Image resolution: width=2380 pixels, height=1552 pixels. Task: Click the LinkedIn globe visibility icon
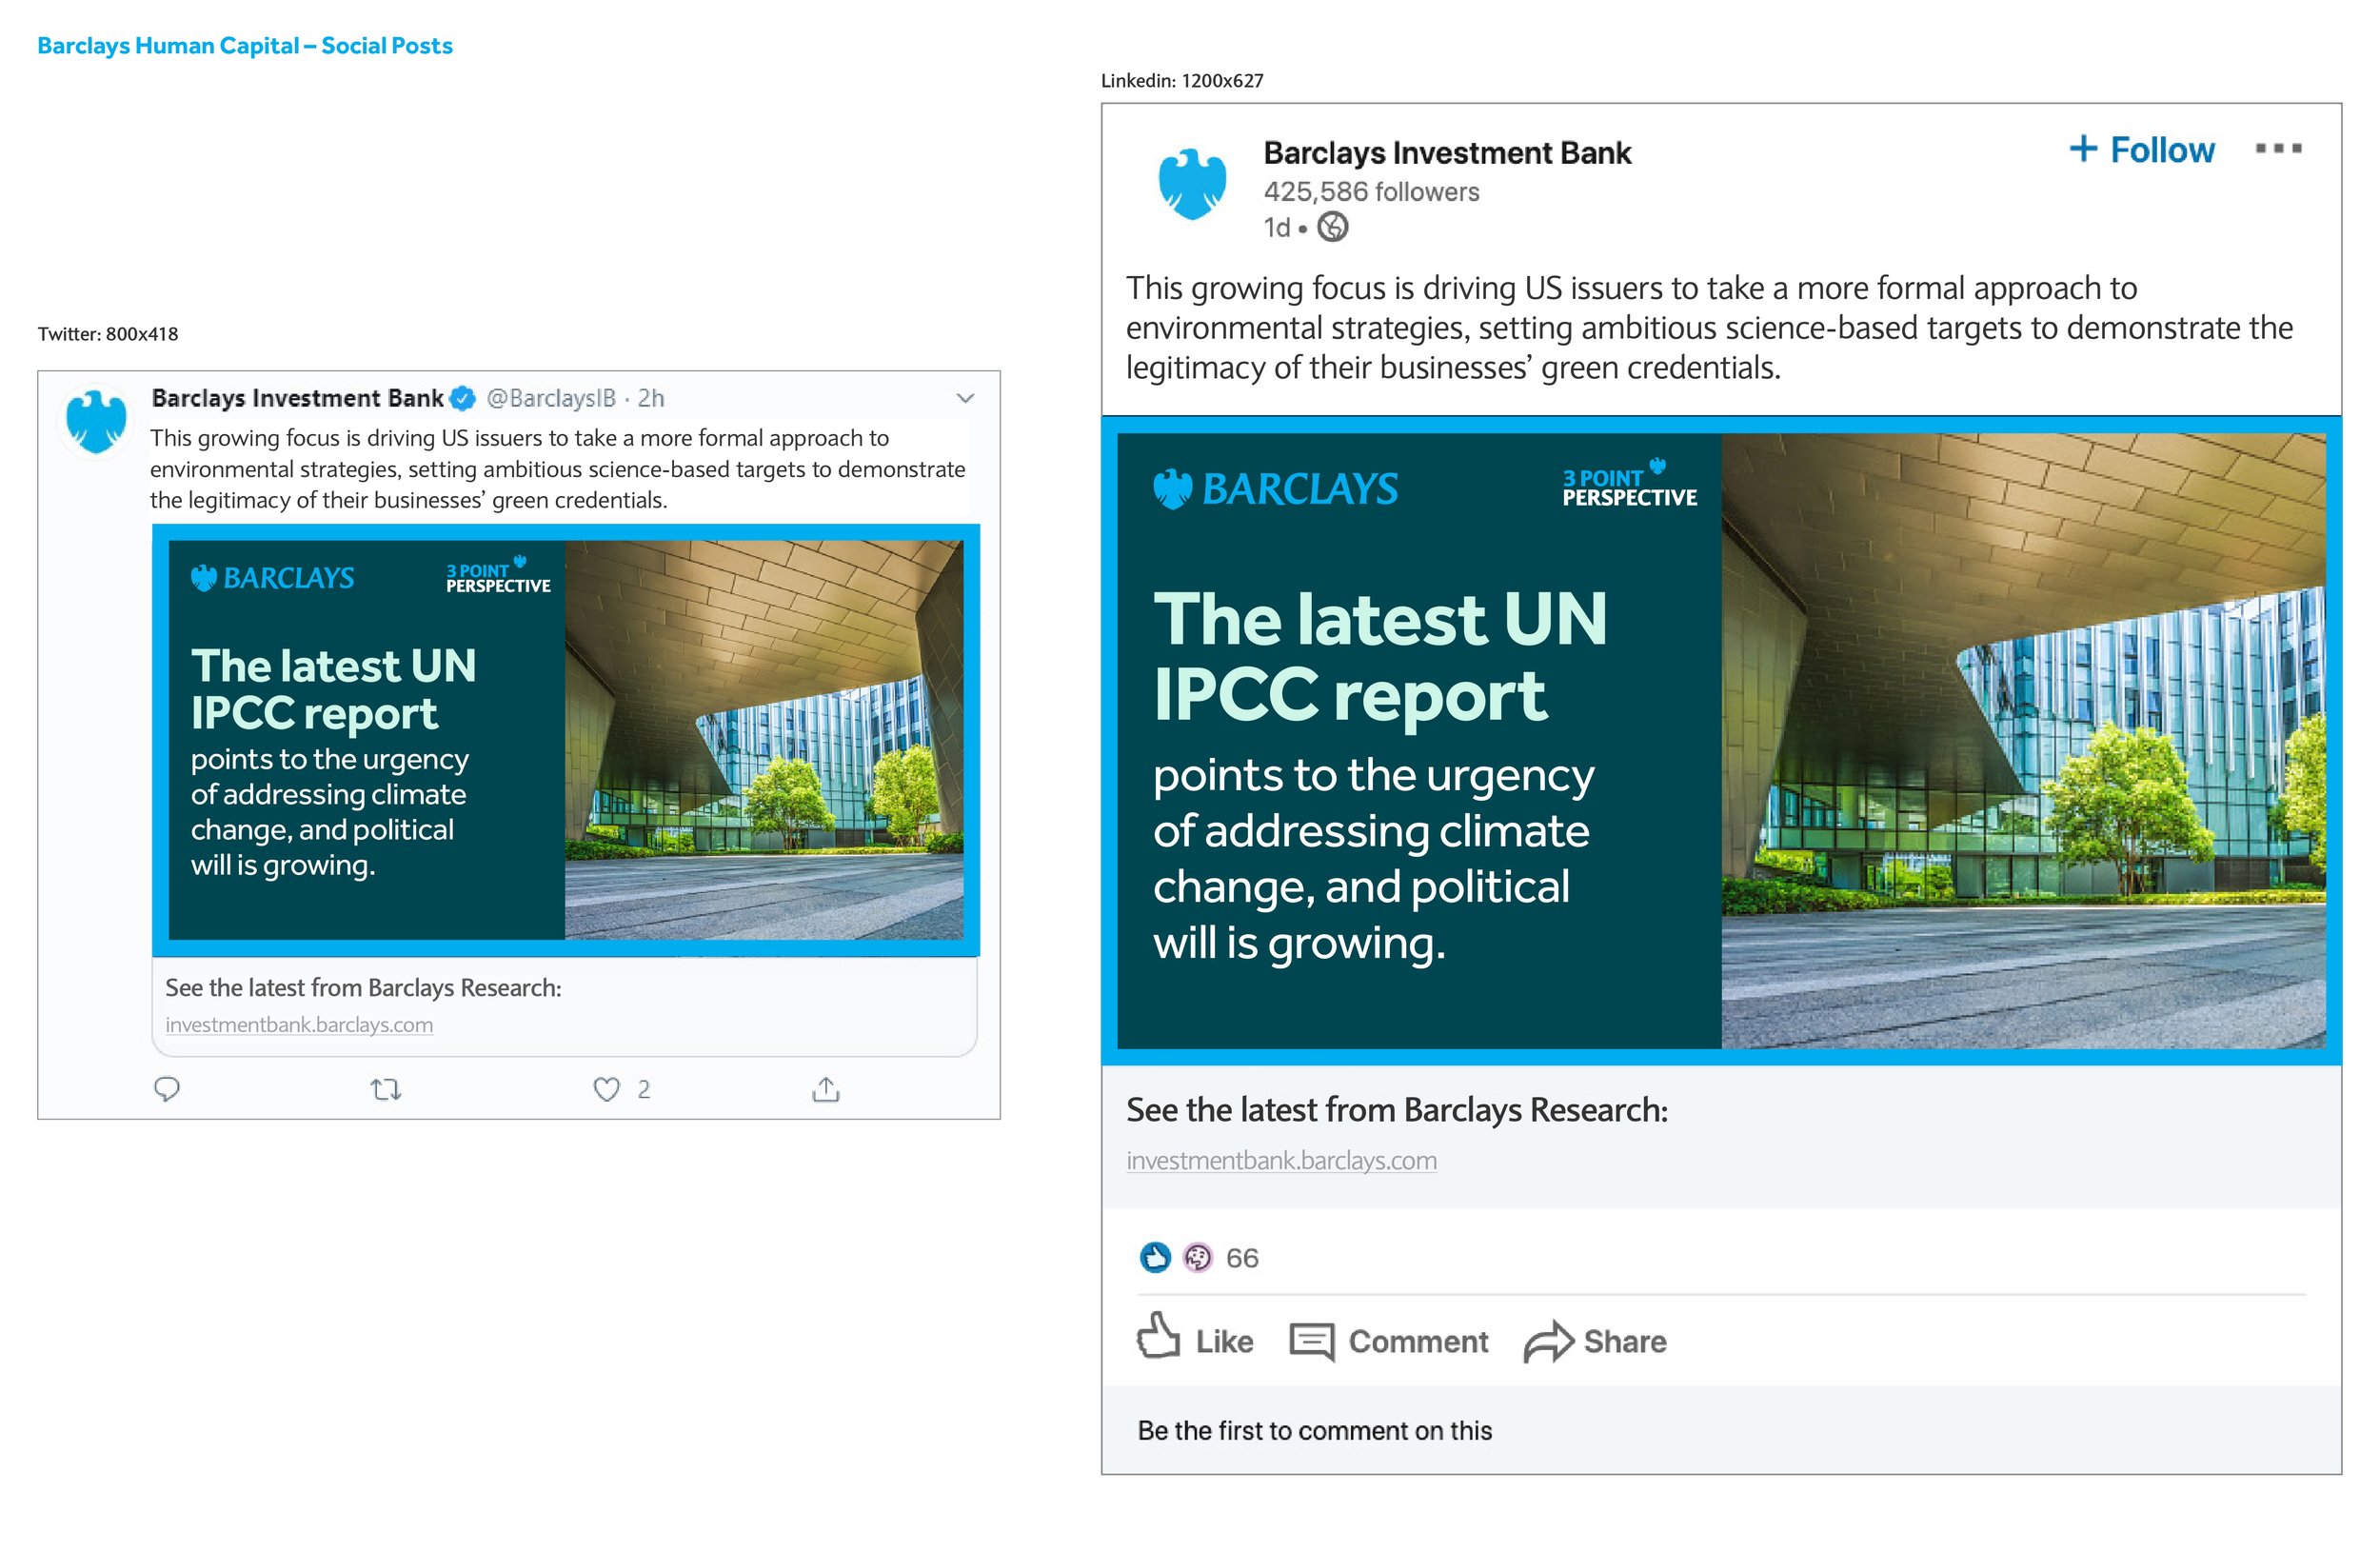[x=1332, y=228]
